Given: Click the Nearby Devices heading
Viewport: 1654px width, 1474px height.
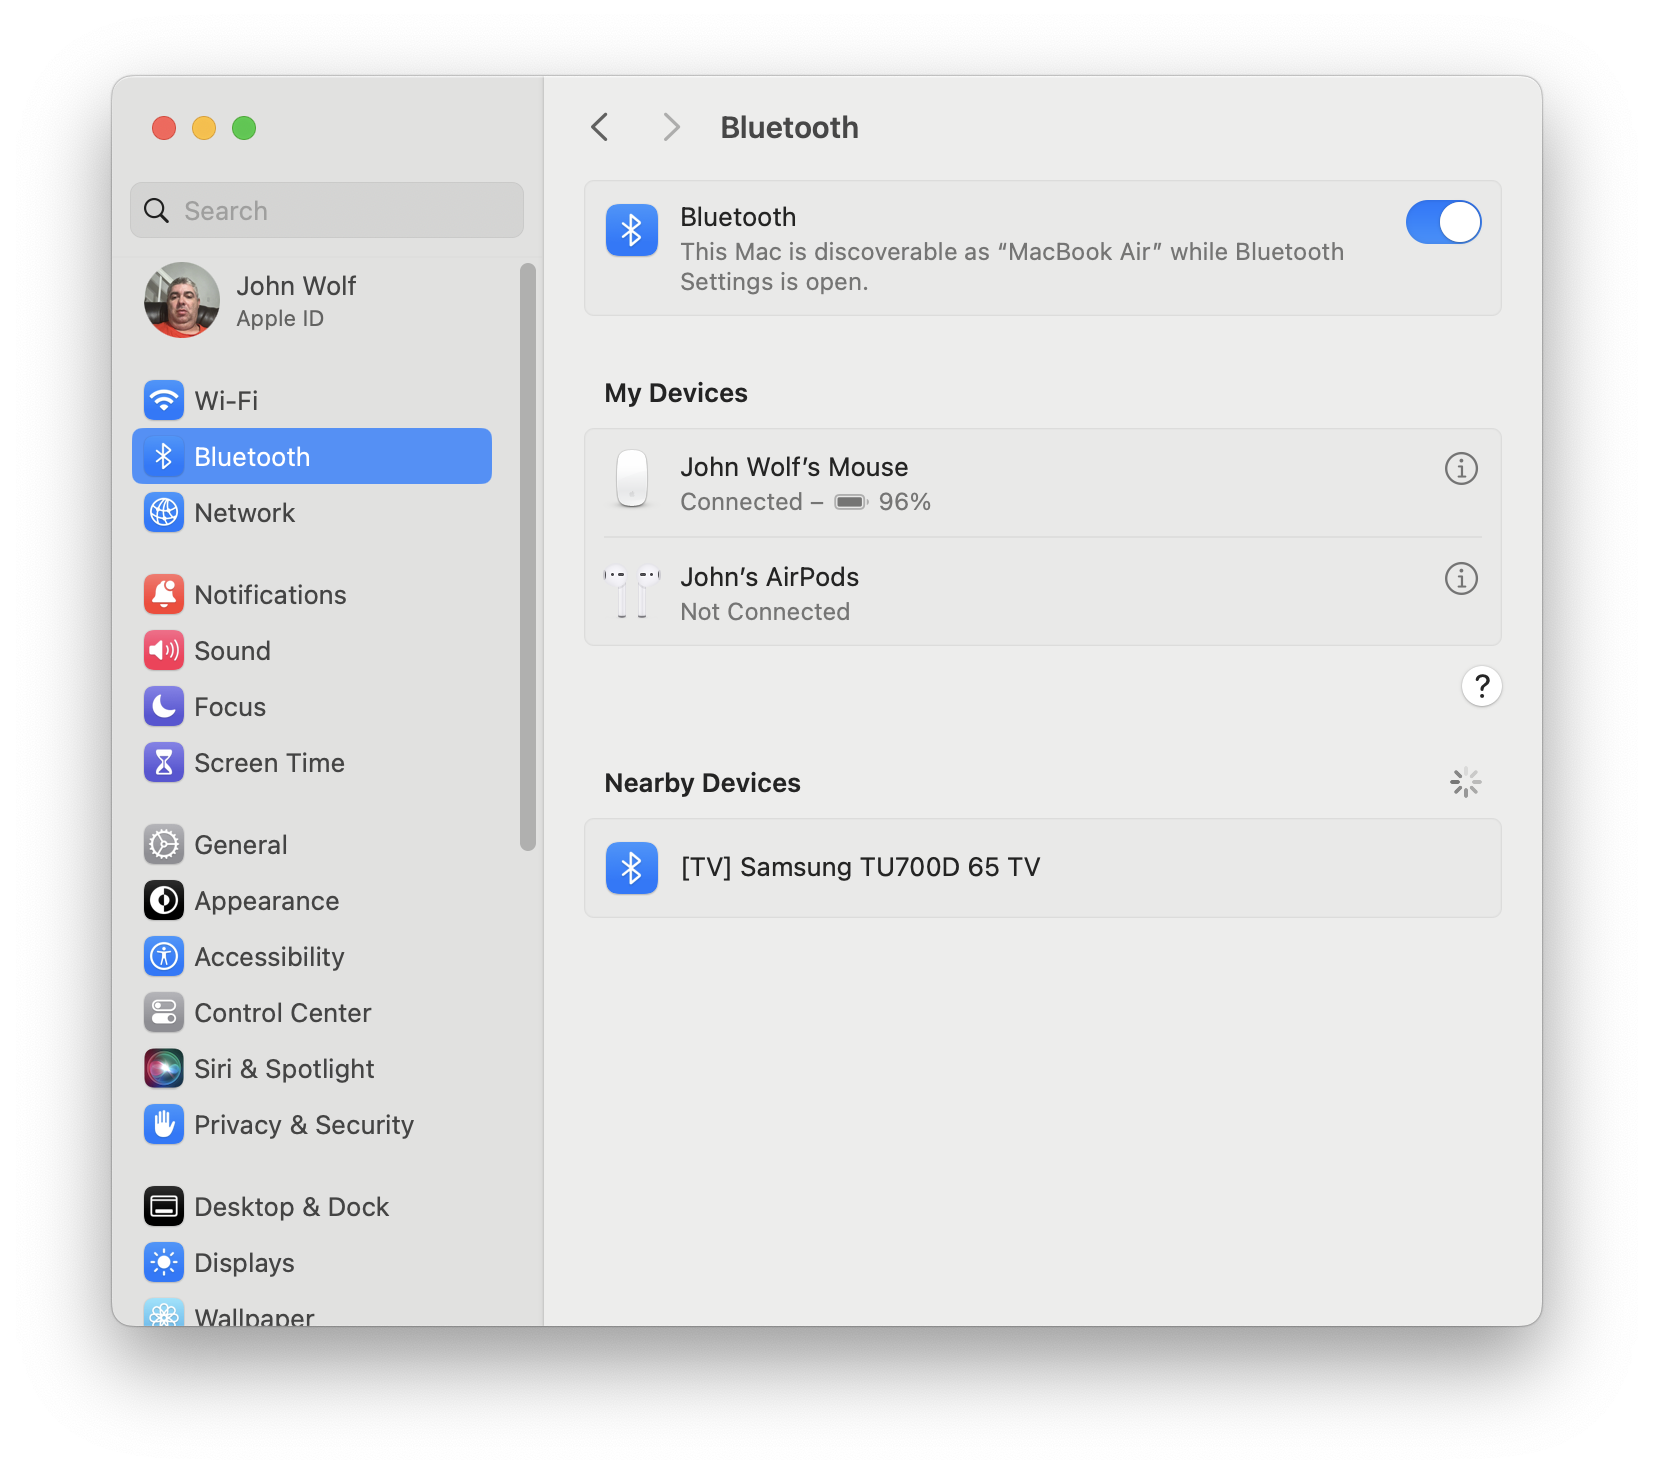Looking at the screenshot, I should click(x=702, y=783).
